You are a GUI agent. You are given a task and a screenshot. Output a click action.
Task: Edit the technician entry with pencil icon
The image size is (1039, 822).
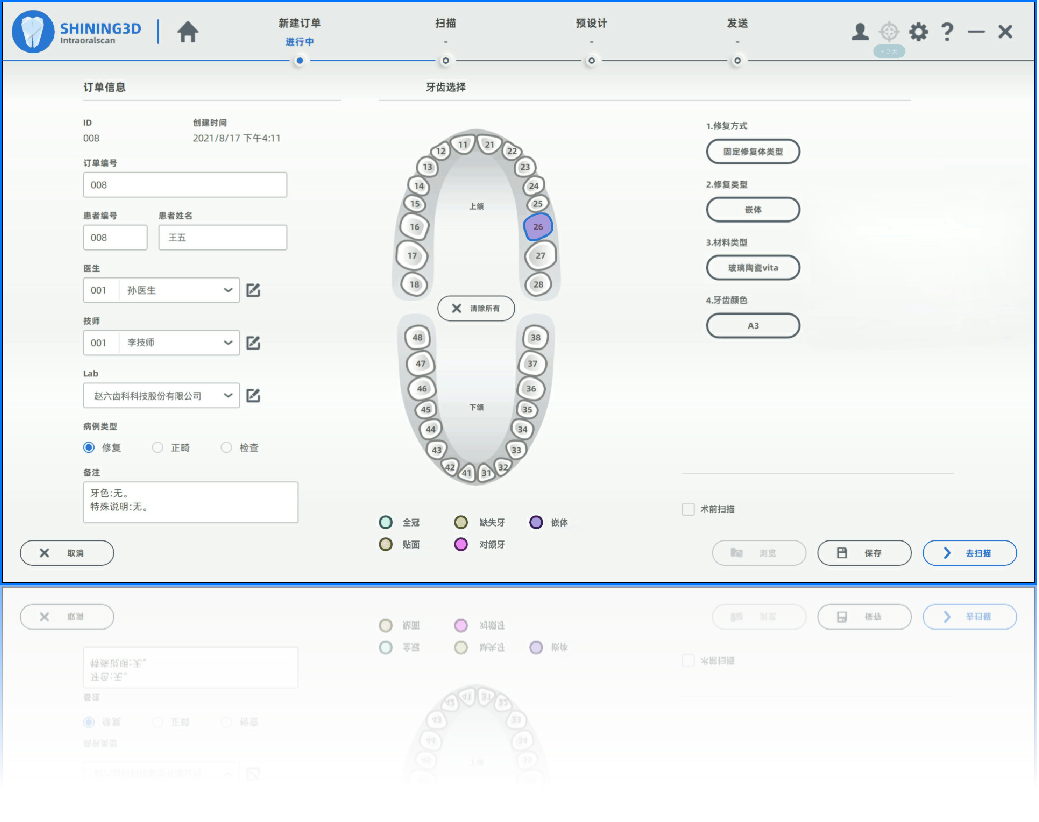click(x=254, y=343)
